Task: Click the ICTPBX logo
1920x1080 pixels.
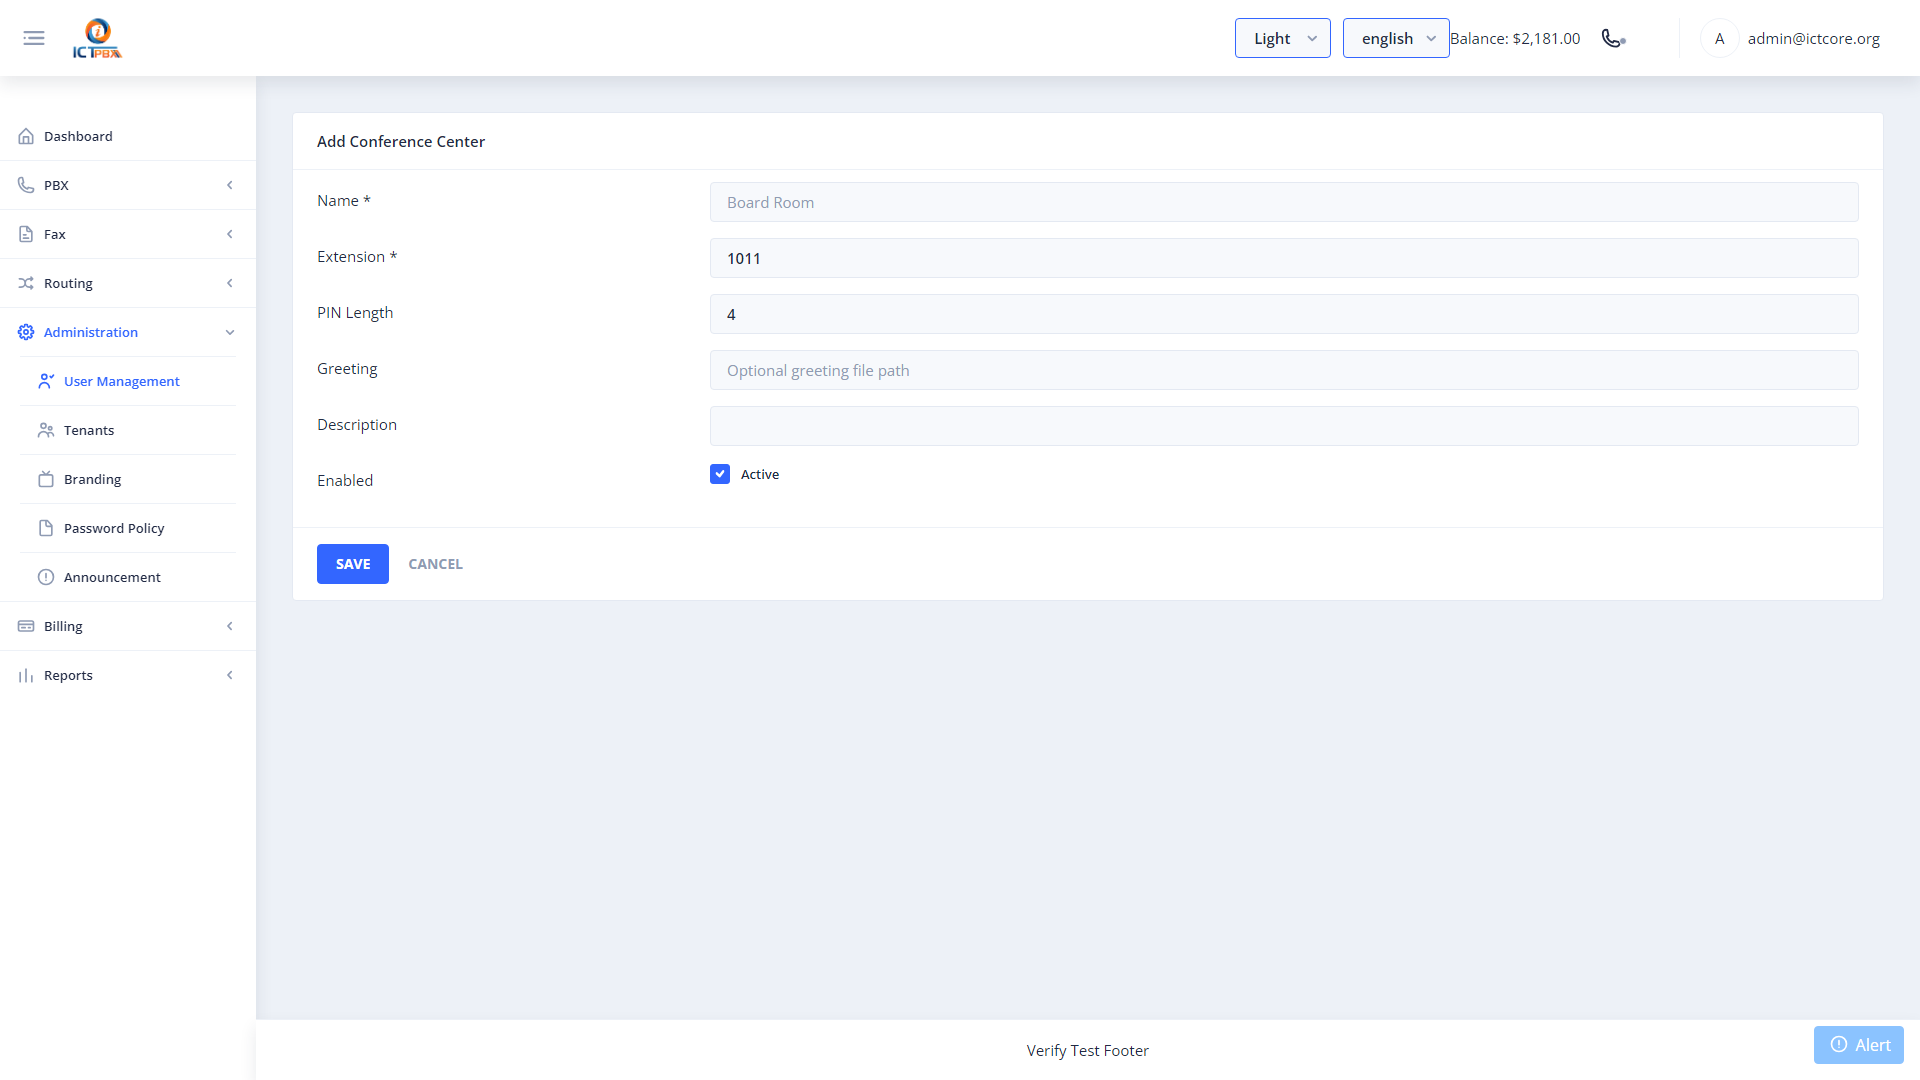Action: coord(97,38)
